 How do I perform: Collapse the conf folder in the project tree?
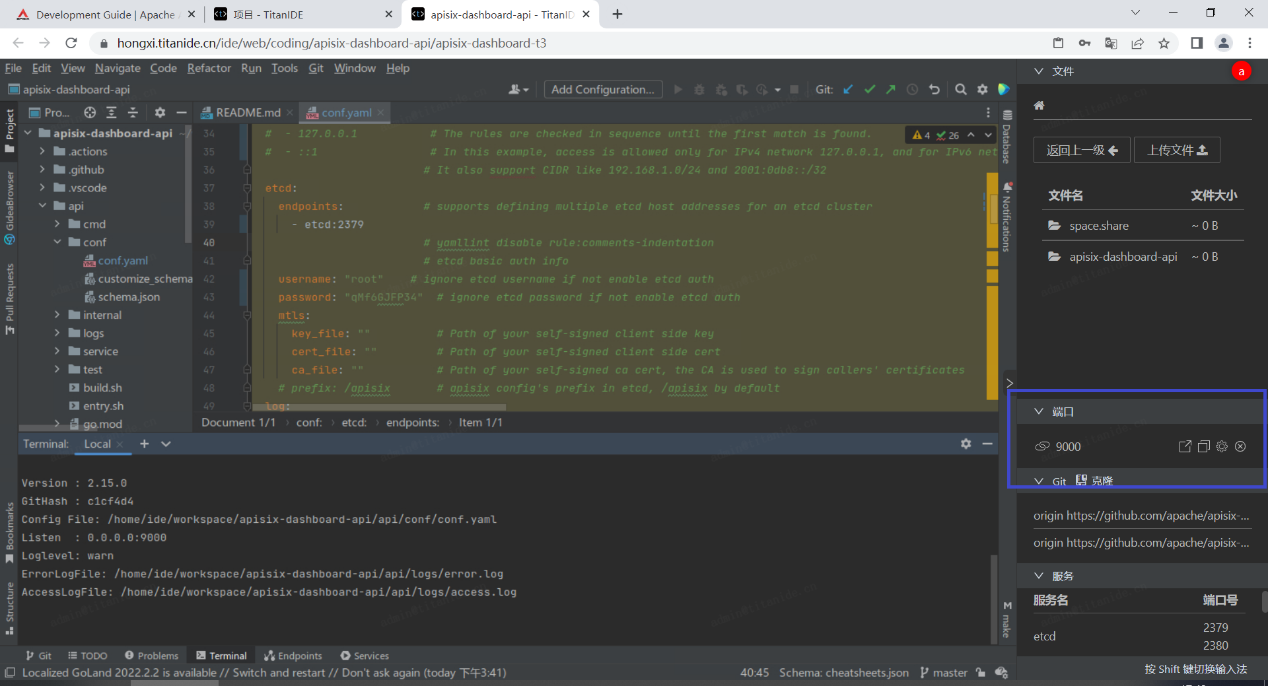(x=58, y=242)
